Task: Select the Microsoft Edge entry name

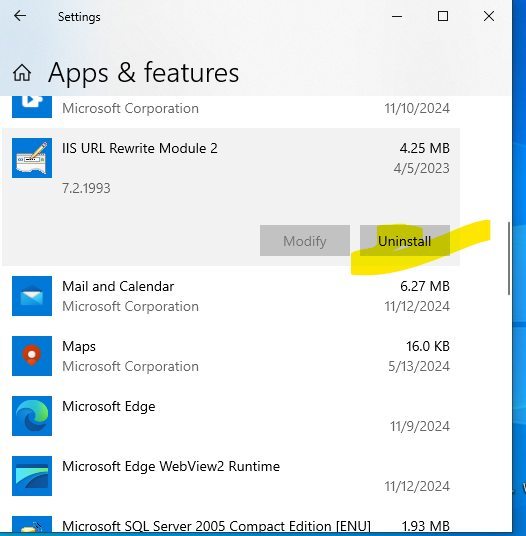Action: click(x=109, y=406)
